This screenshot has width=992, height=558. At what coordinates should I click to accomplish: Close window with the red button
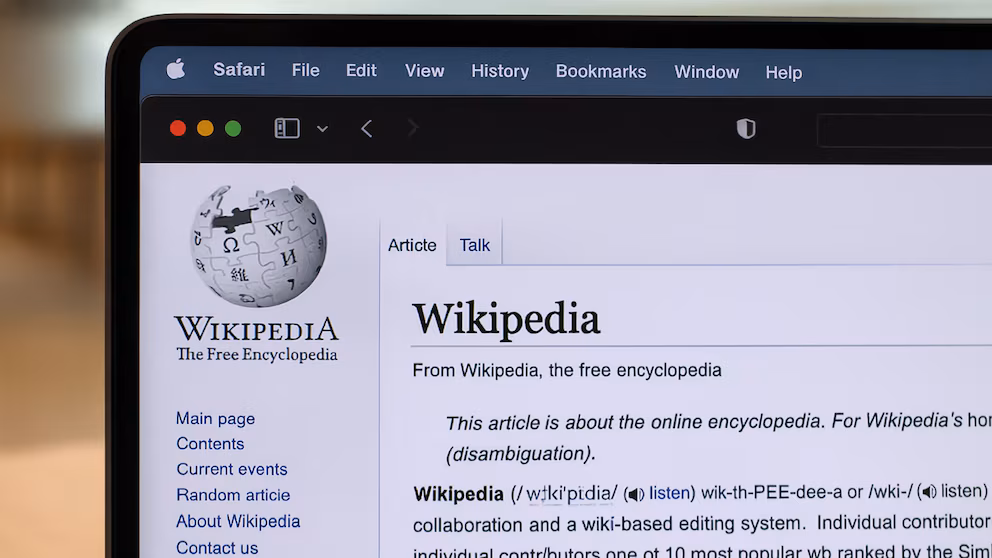click(178, 128)
